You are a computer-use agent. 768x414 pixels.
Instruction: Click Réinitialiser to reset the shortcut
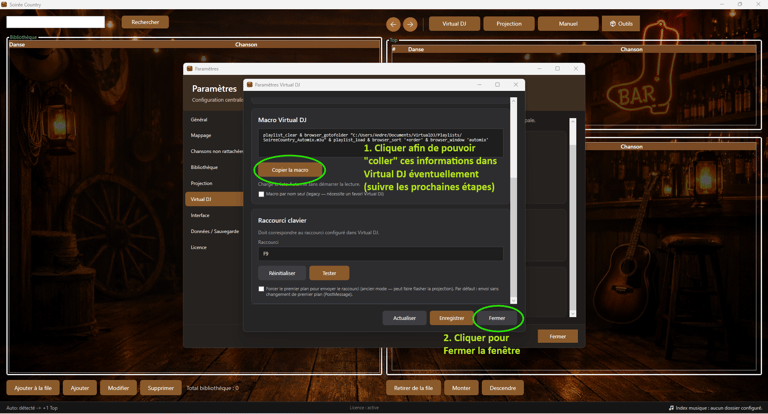282,273
